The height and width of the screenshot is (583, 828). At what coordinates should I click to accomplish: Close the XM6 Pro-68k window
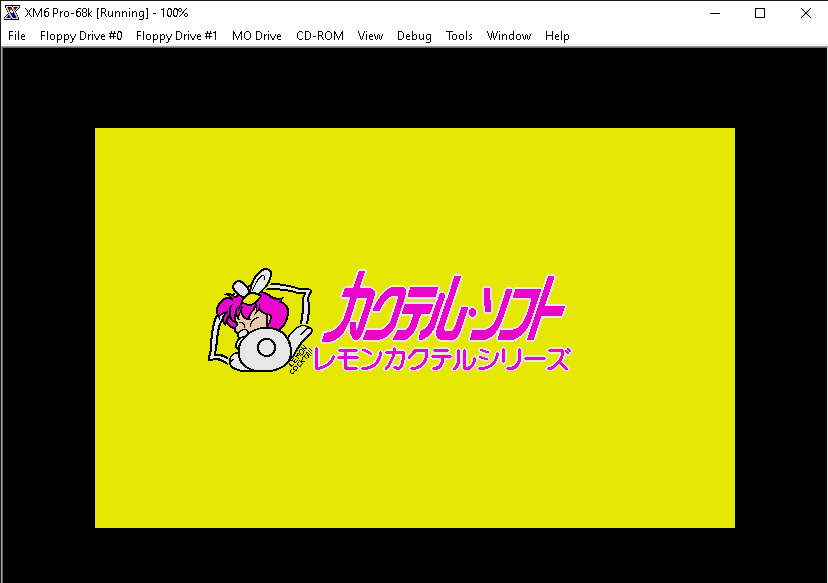click(x=805, y=13)
